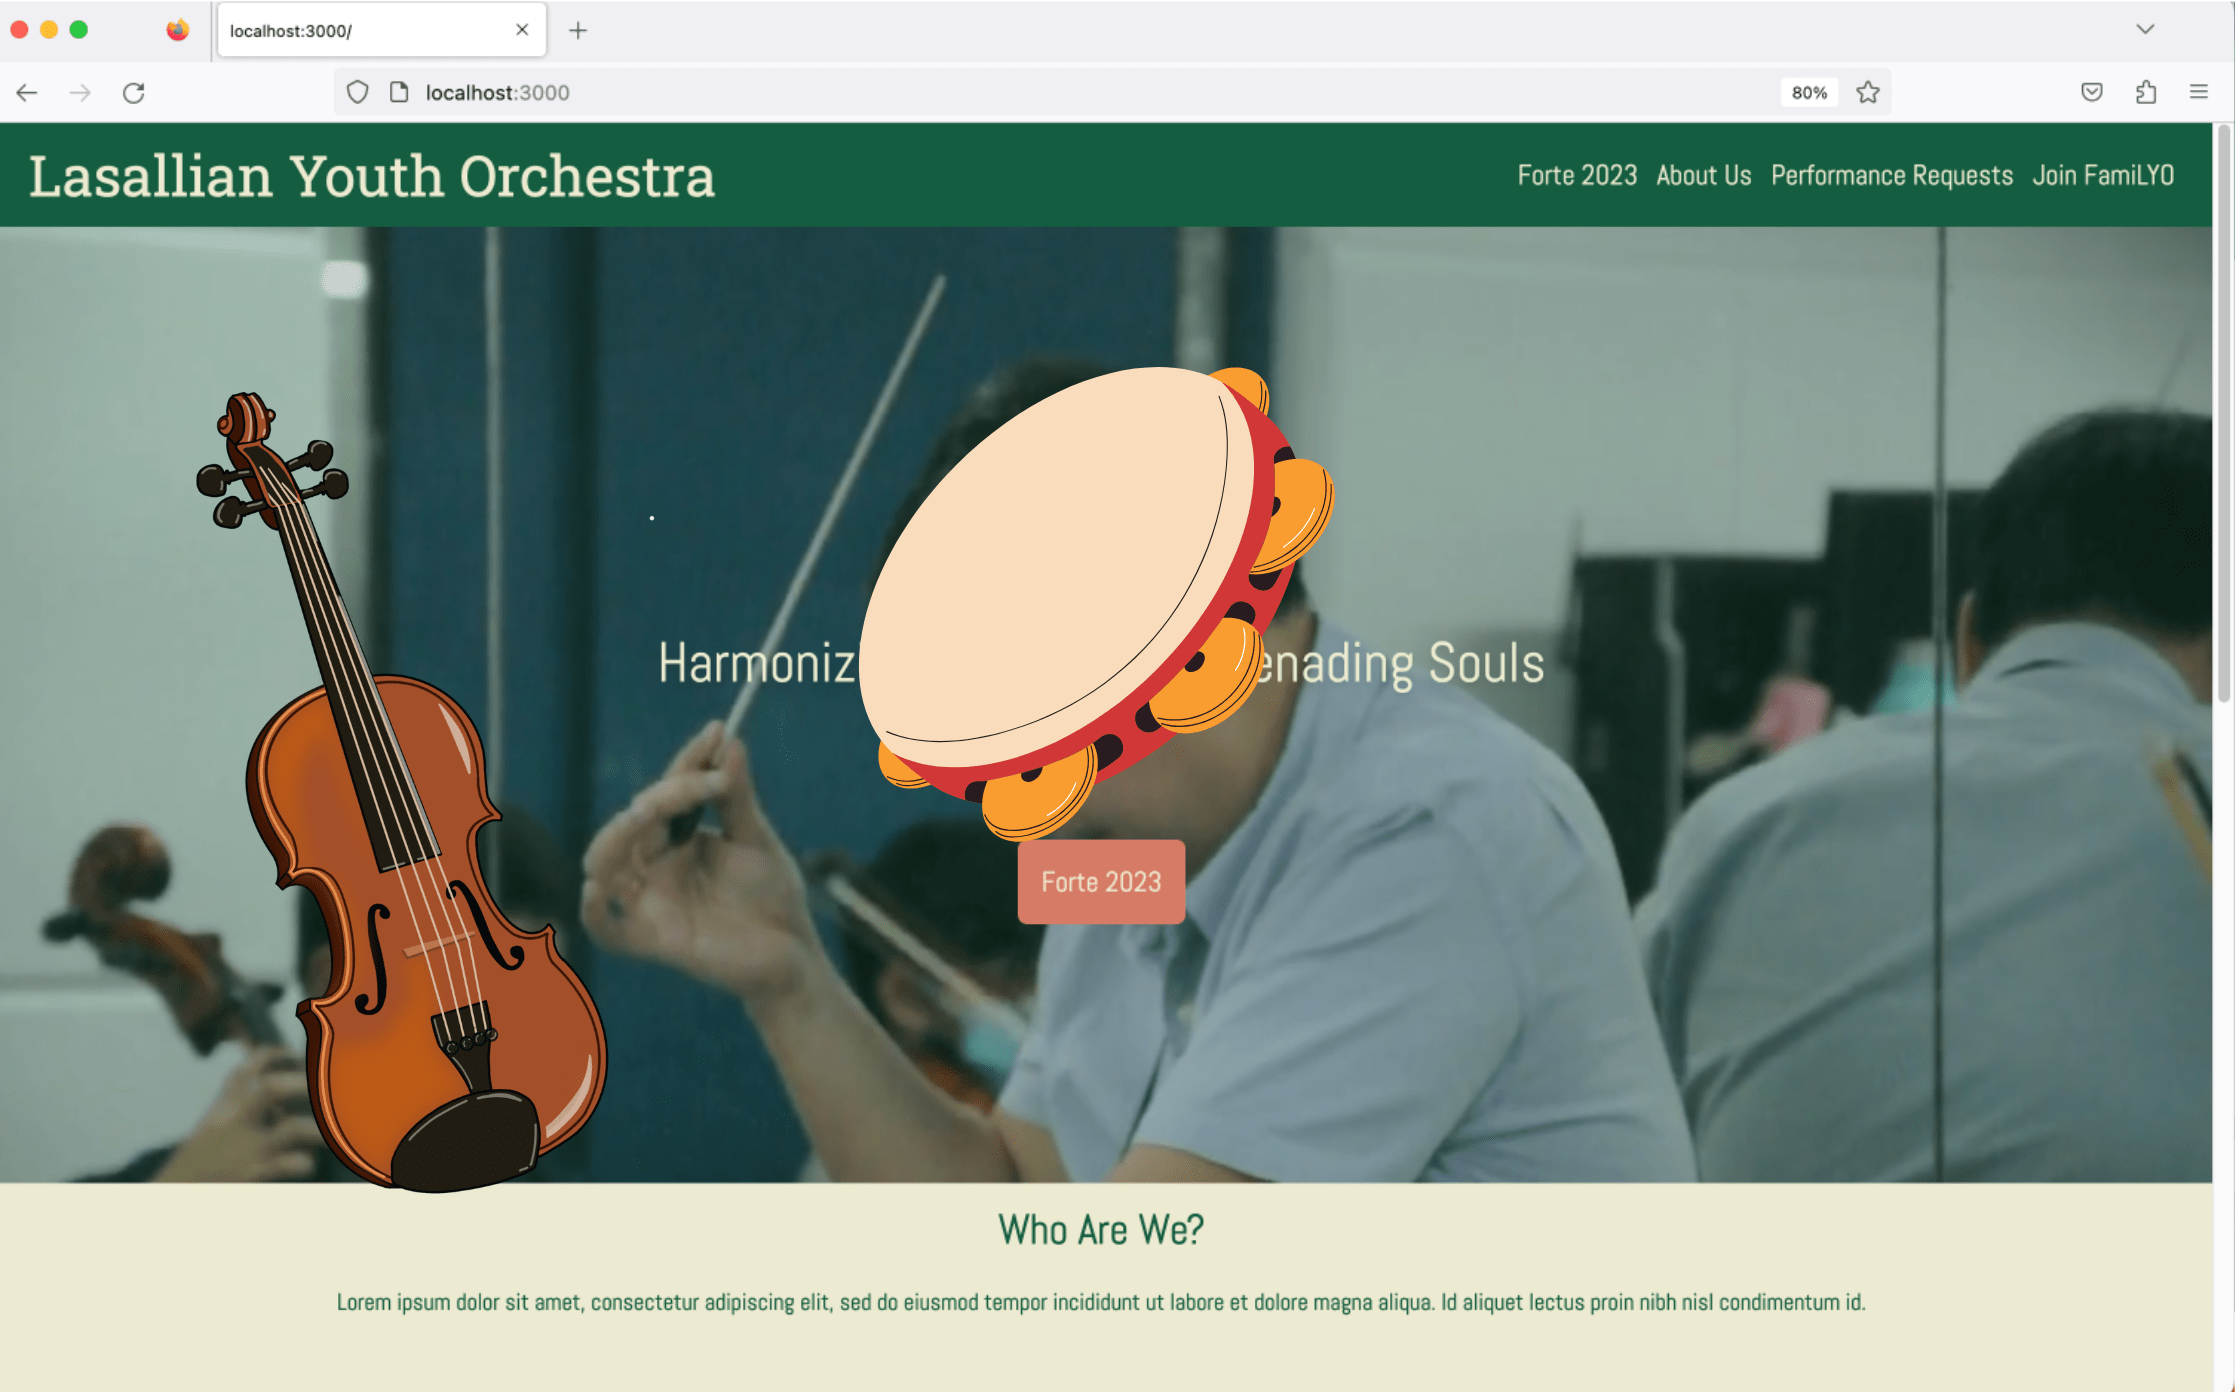This screenshot has width=2235, height=1392.
Task: Click the Forte 2023 hero button
Action: 1101,882
